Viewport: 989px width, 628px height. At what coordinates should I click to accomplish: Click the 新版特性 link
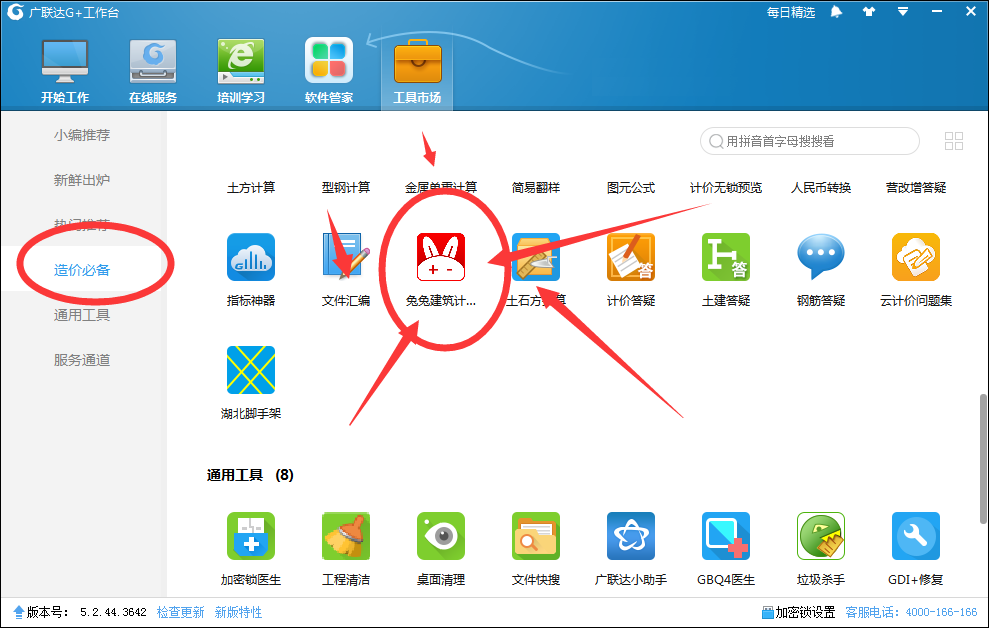[238, 612]
